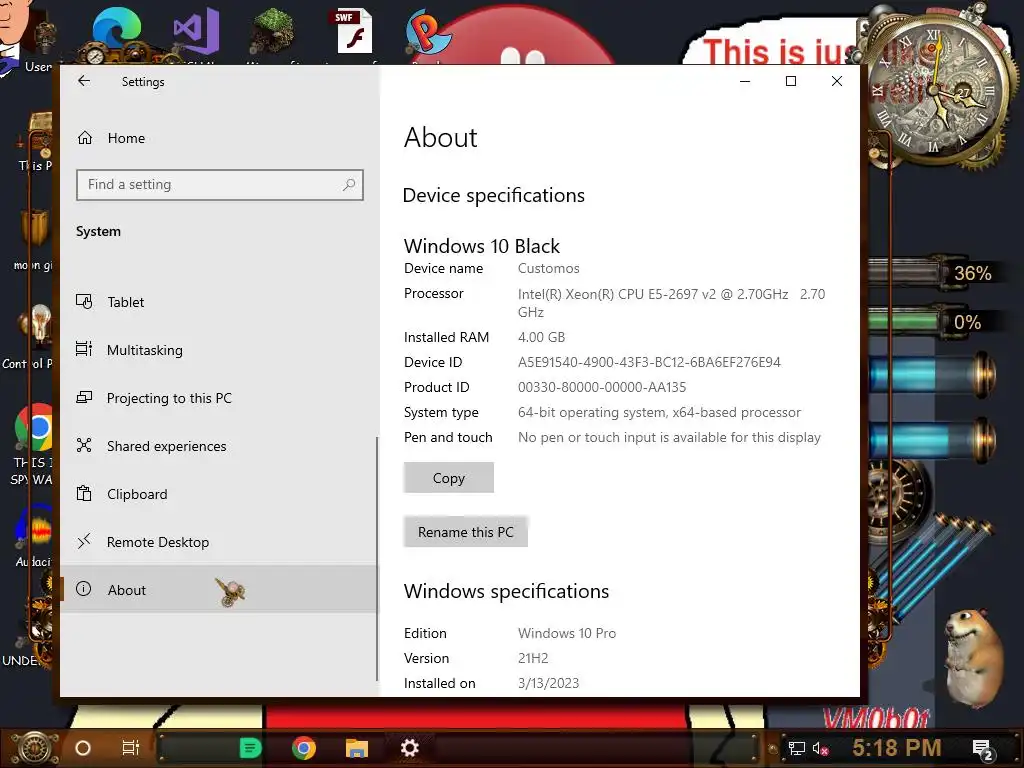Click the network tray icon

pyautogui.click(x=797, y=748)
